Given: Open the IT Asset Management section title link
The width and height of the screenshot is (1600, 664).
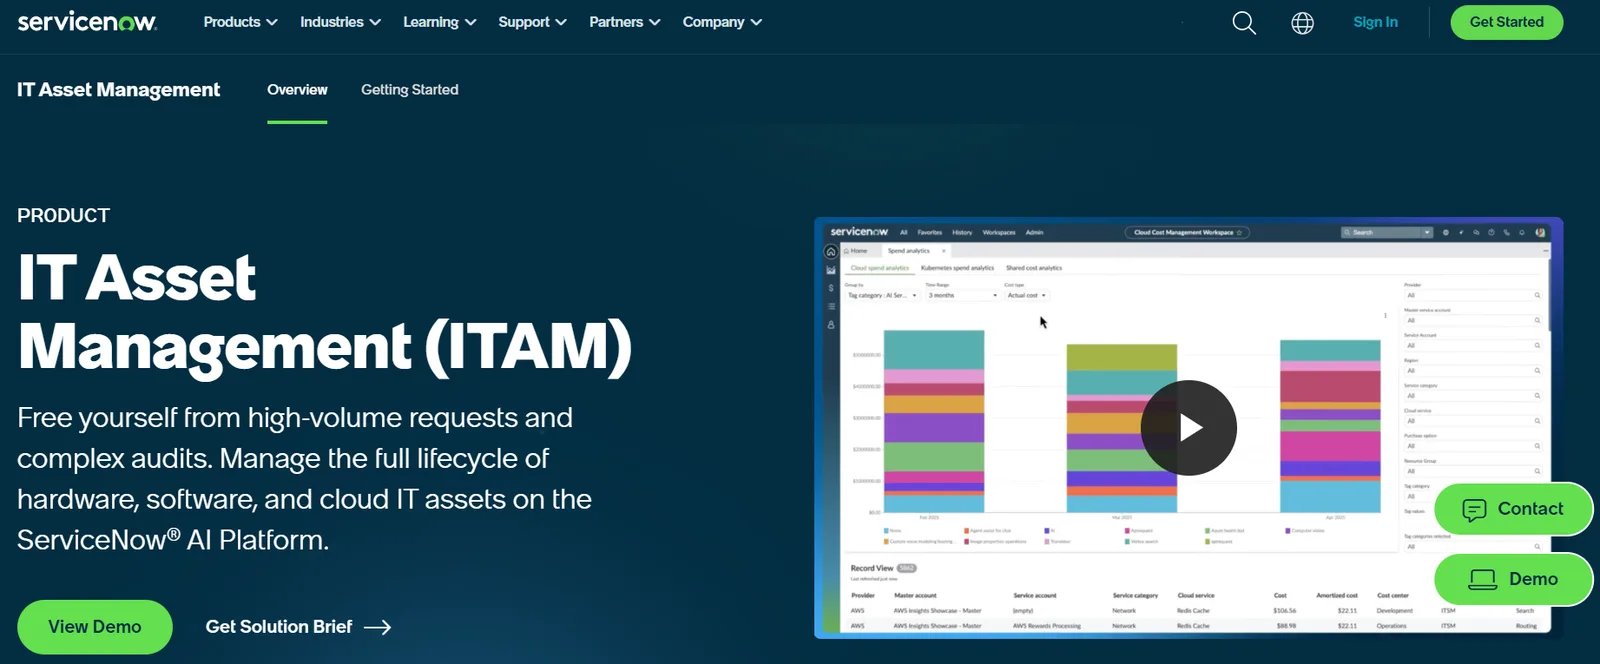Looking at the screenshot, I should pyautogui.click(x=118, y=90).
